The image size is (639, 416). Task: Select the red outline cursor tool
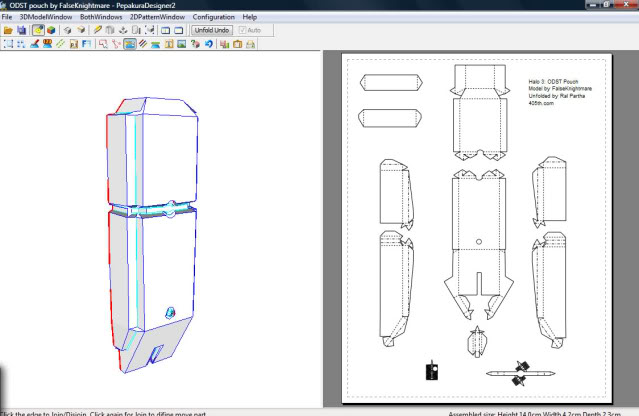[x=103, y=44]
